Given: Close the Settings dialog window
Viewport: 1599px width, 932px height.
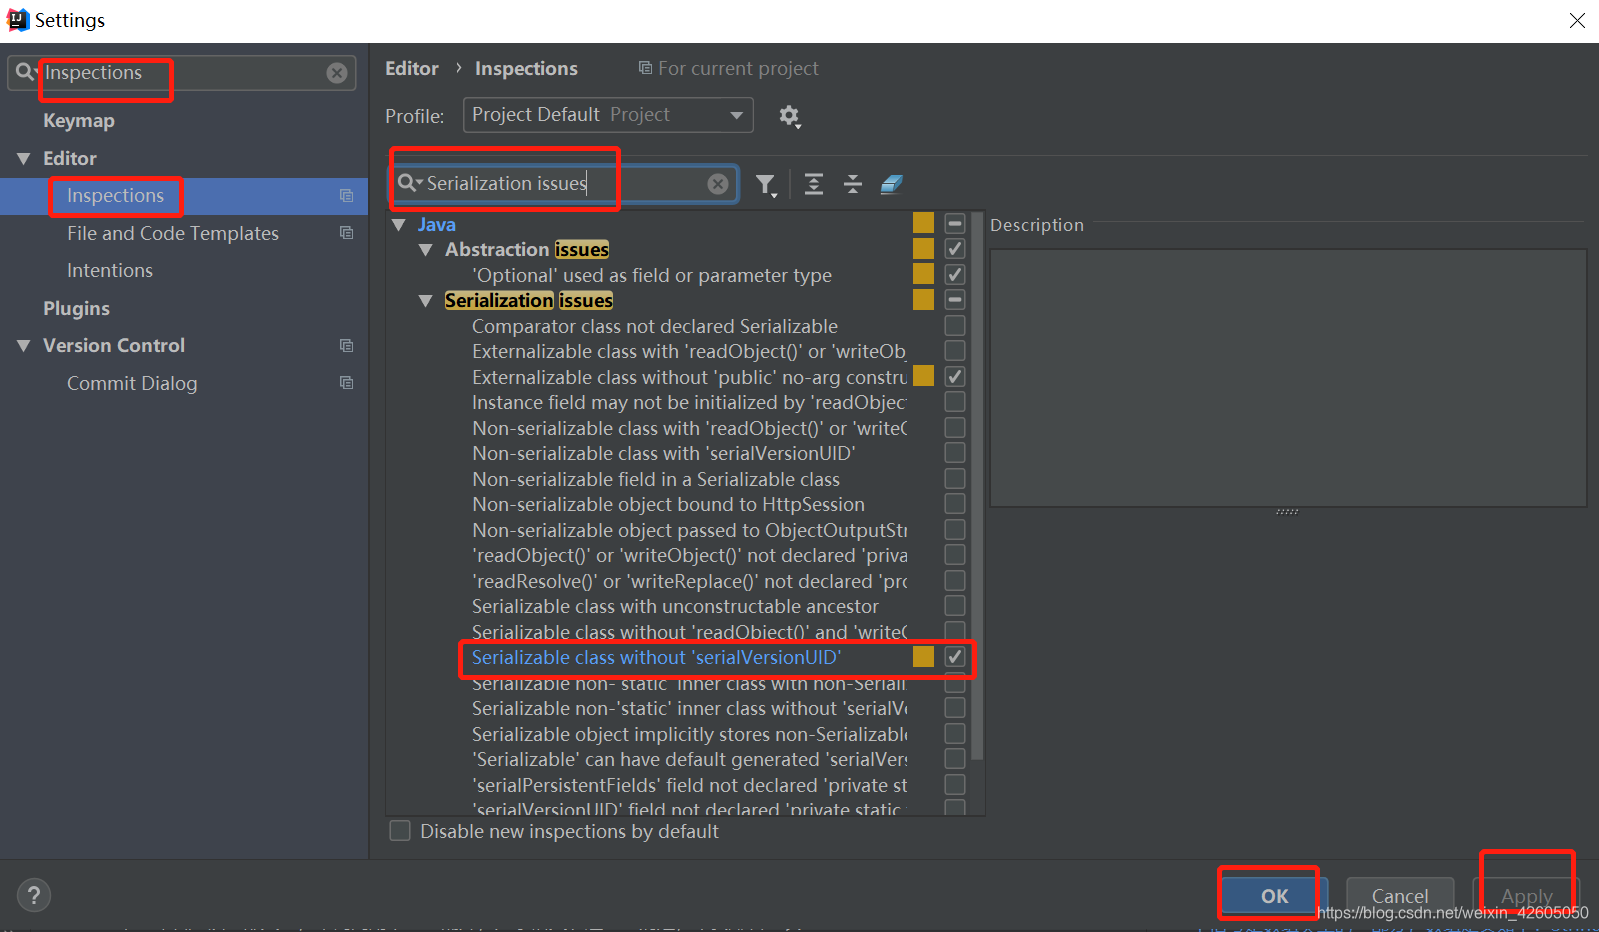Looking at the screenshot, I should click(x=1577, y=20).
